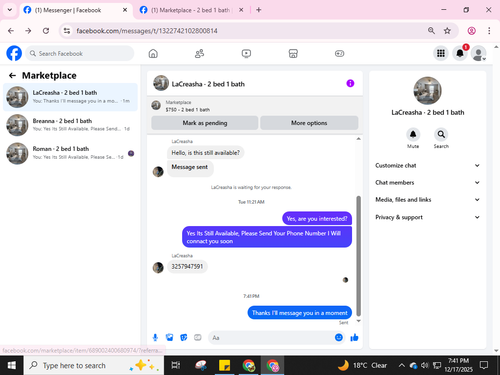Open the purple conversation information icon
This screenshot has height=375, width=500.
tap(350, 83)
